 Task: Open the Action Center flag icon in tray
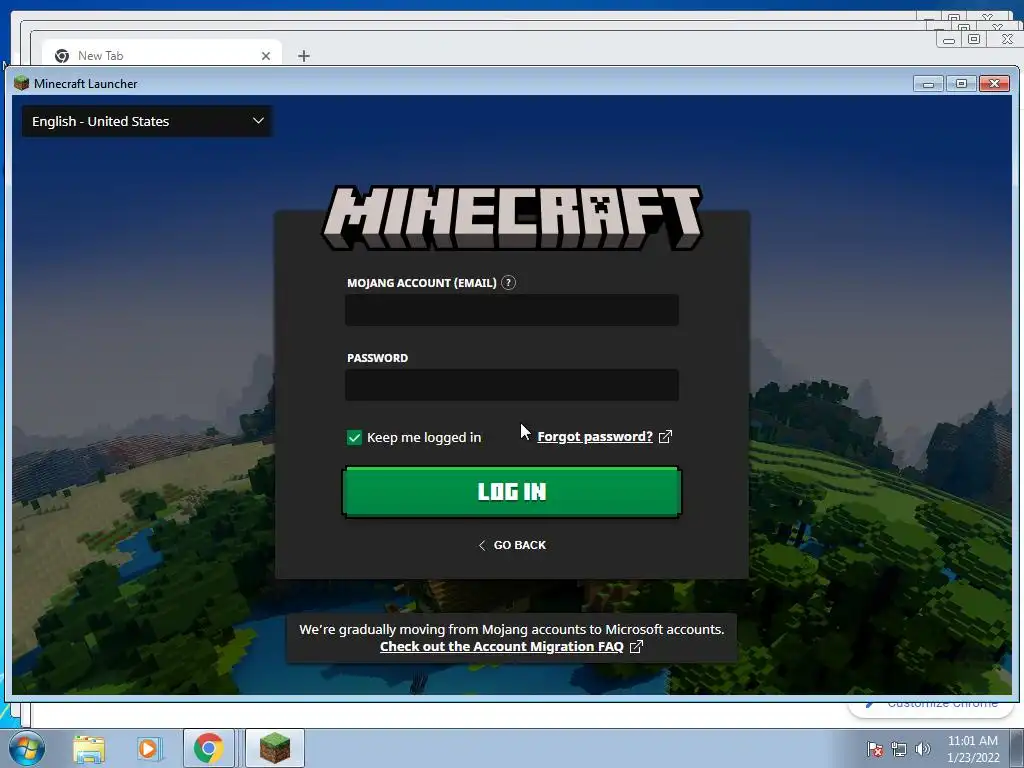point(874,749)
